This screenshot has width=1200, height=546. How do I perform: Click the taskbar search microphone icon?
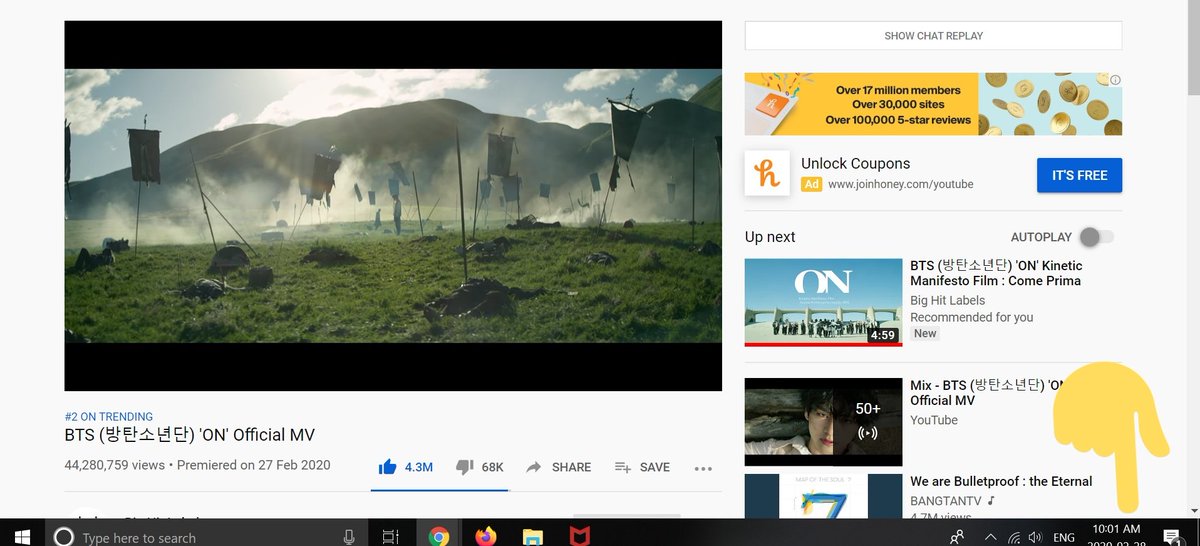coord(348,537)
